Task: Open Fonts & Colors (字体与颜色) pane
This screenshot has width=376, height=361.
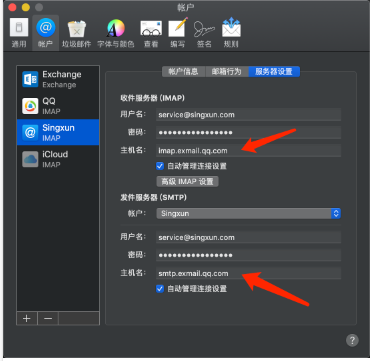Action: pyautogui.click(x=116, y=33)
